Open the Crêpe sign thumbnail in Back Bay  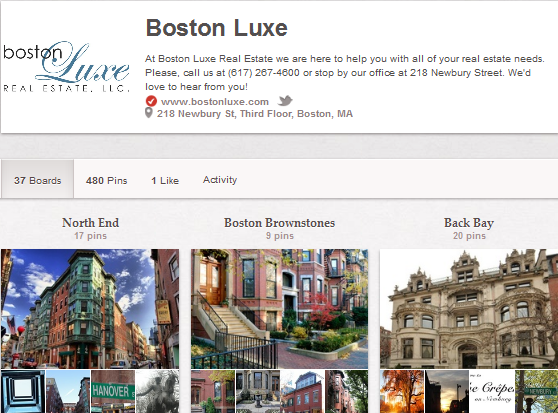pos(492,392)
